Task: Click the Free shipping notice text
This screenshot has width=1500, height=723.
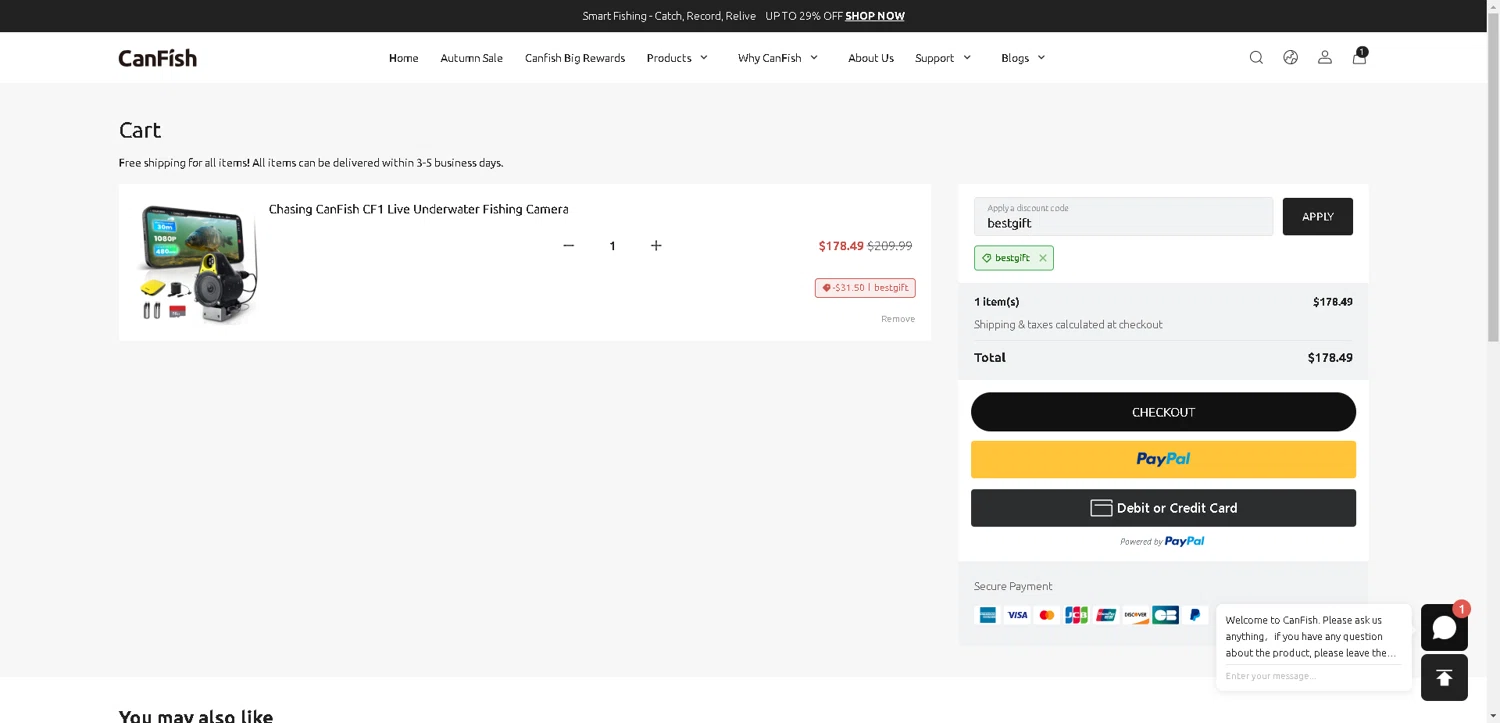Action: click(311, 162)
